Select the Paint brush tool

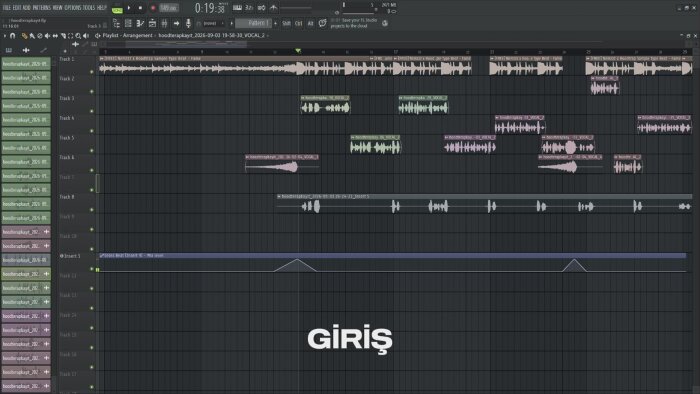pyautogui.click(x=32, y=36)
